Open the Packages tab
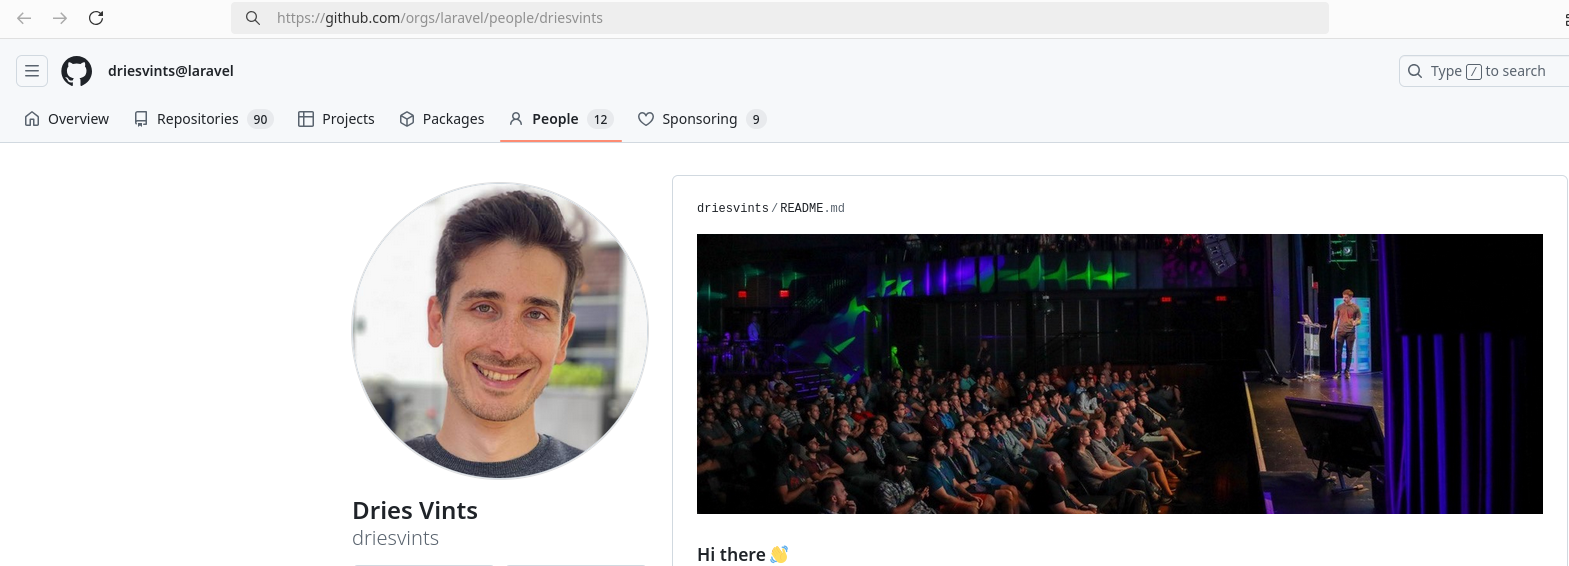 click(x=441, y=119)
